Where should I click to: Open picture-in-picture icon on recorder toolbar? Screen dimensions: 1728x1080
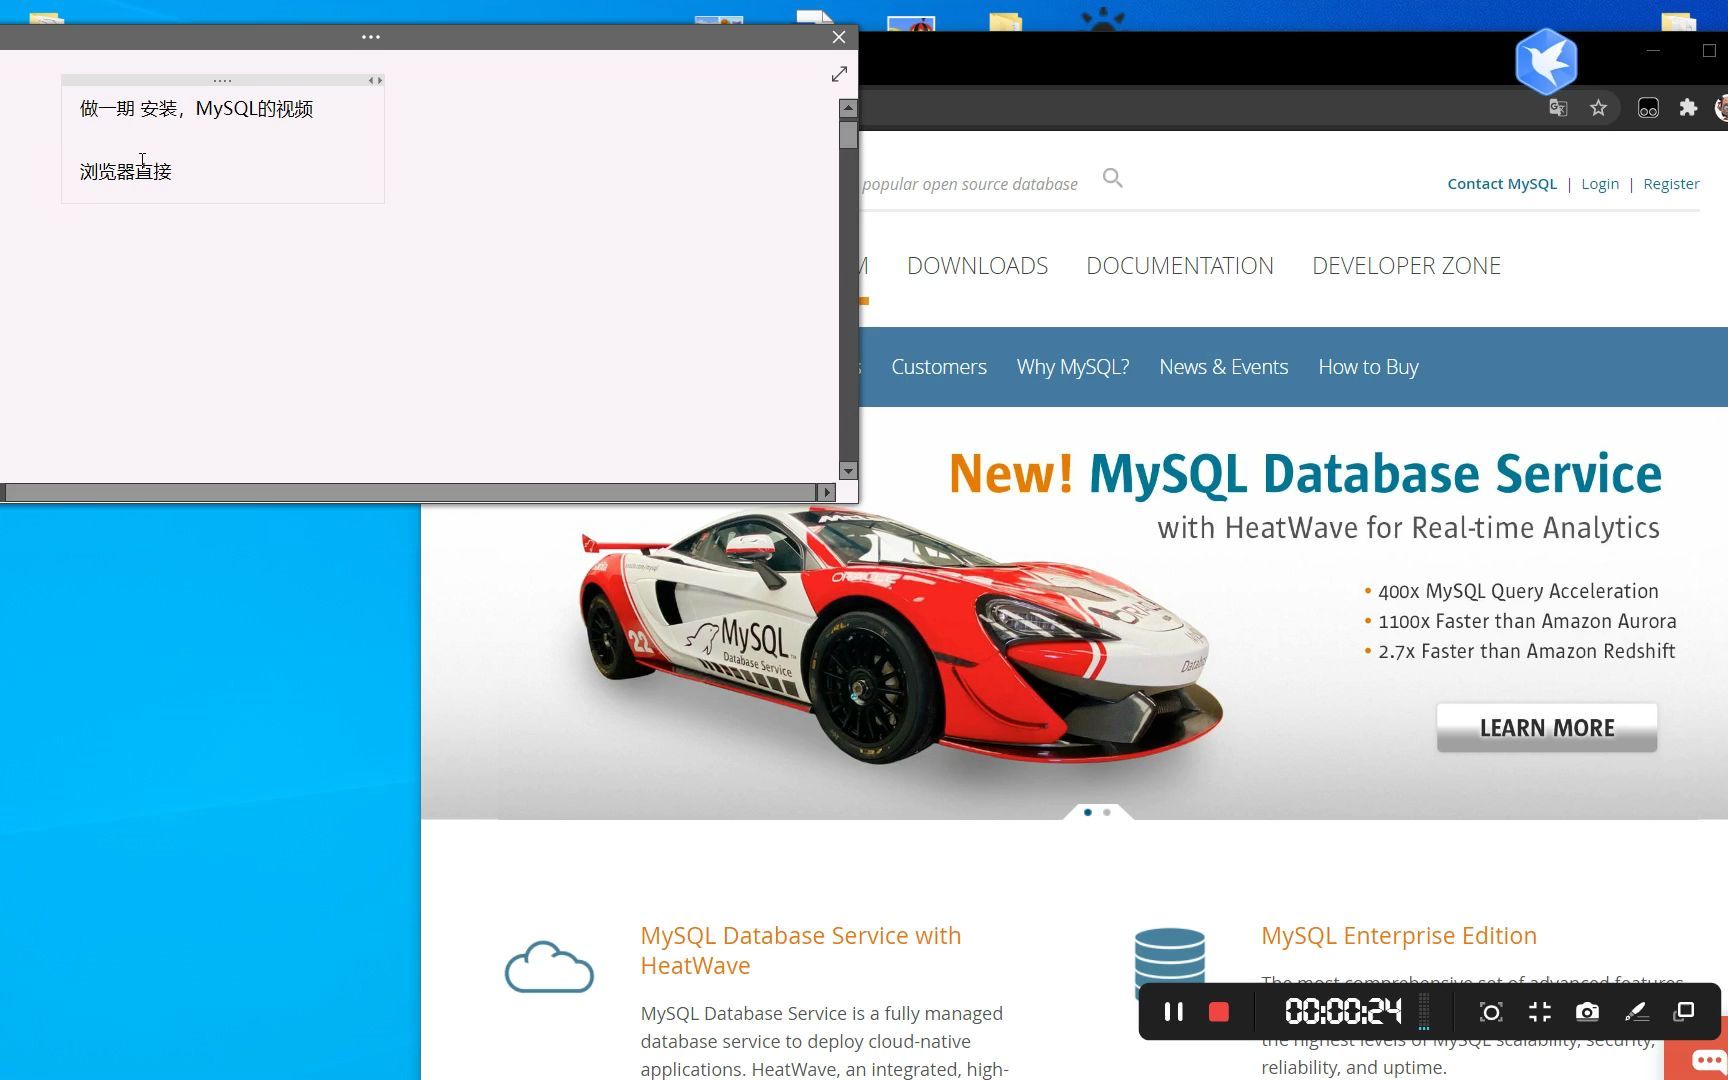[x=1683, y=1012]
